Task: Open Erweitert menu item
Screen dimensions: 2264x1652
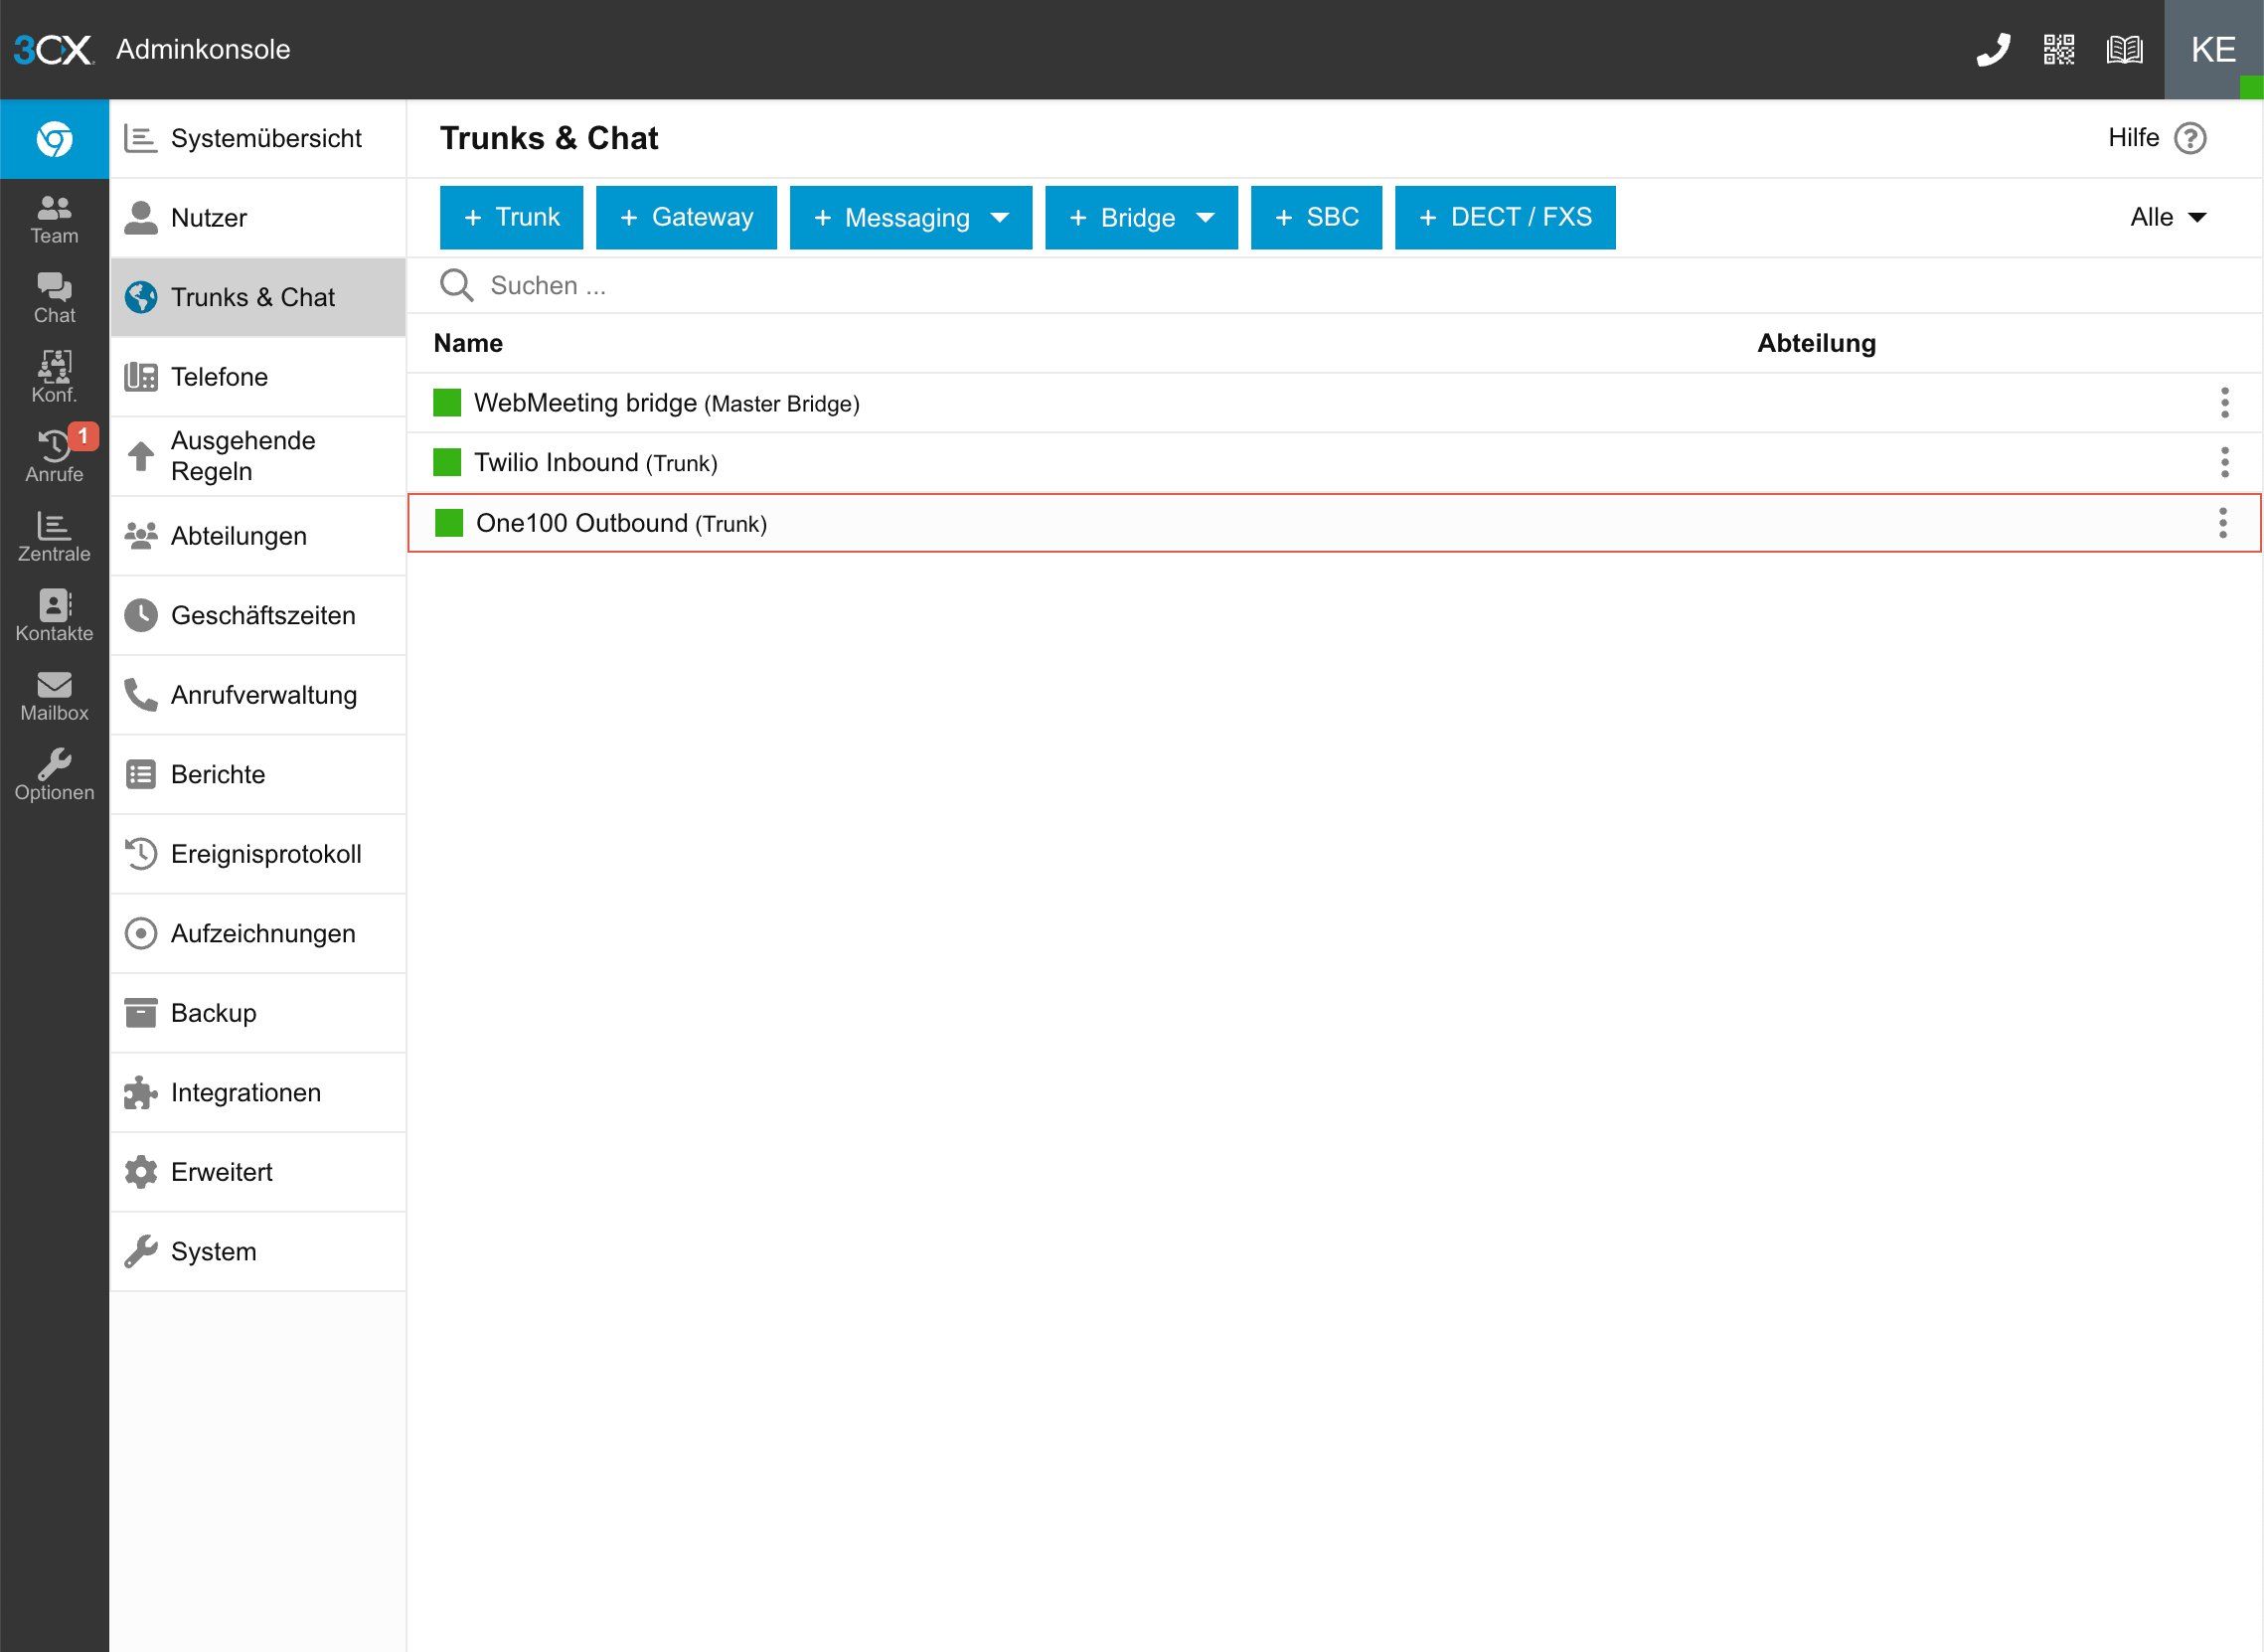Action: [258, 1172]
